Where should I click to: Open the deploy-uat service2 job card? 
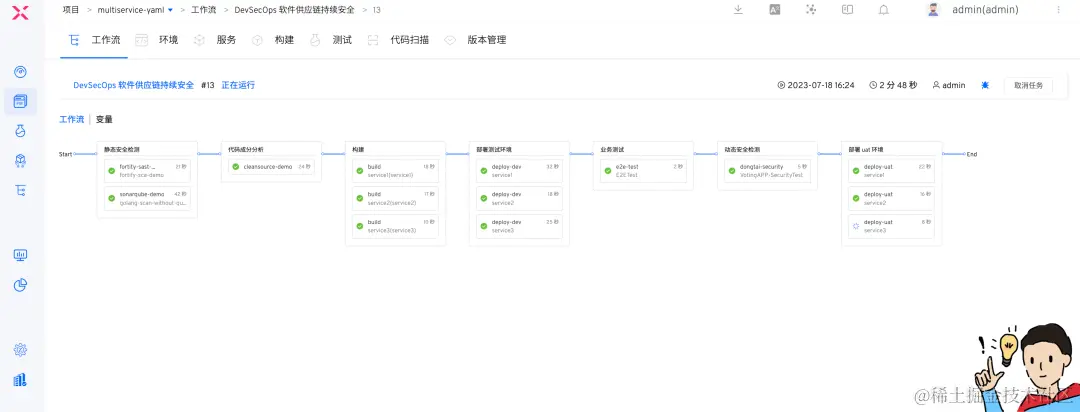891,198
